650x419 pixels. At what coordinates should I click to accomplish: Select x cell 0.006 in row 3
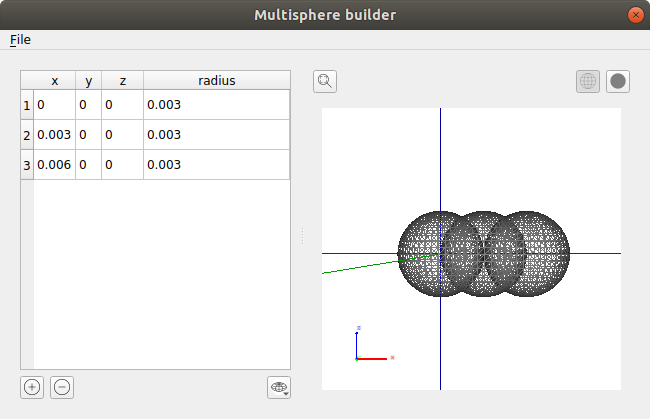54,165
